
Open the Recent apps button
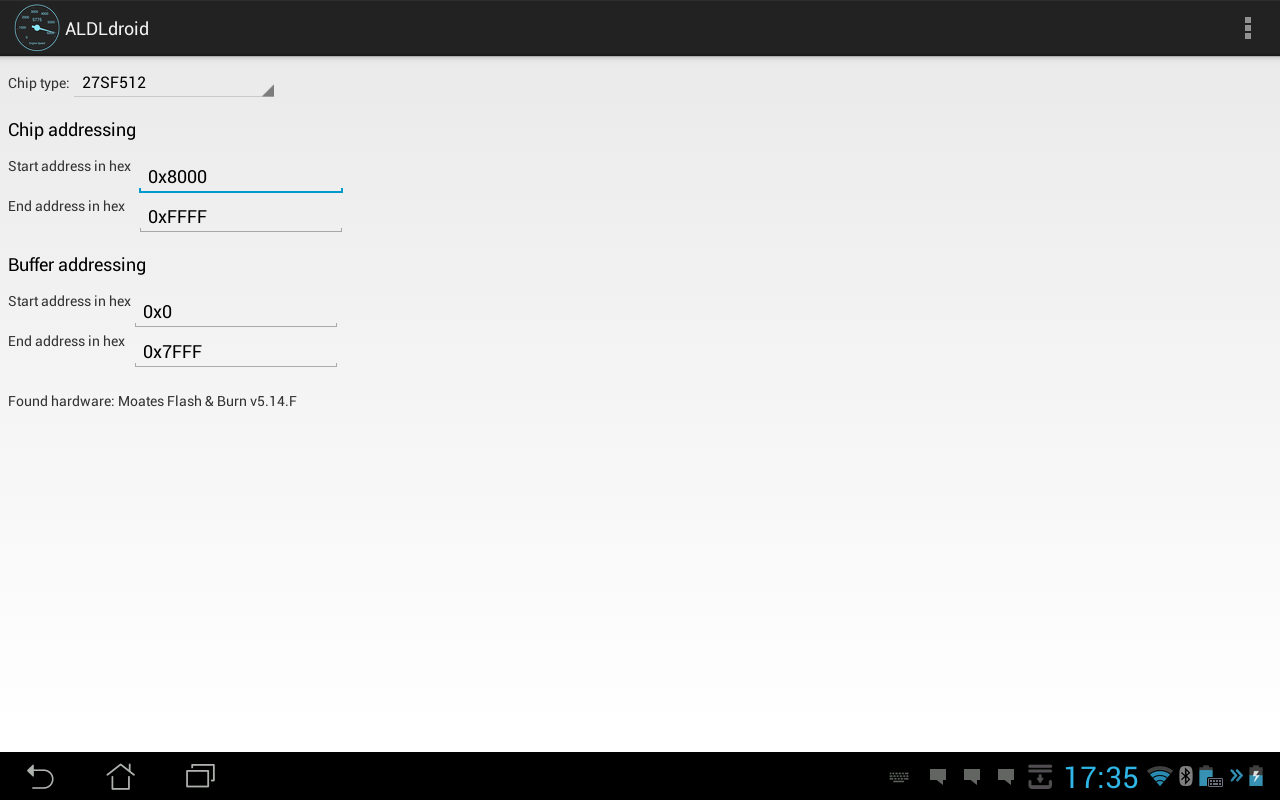coord(201,776)
